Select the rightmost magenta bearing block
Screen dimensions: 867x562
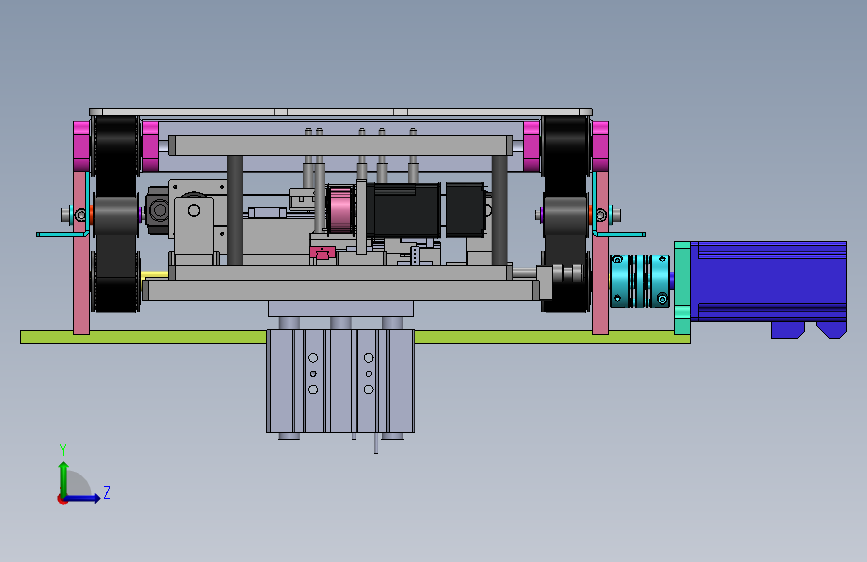tap(600, 146)
